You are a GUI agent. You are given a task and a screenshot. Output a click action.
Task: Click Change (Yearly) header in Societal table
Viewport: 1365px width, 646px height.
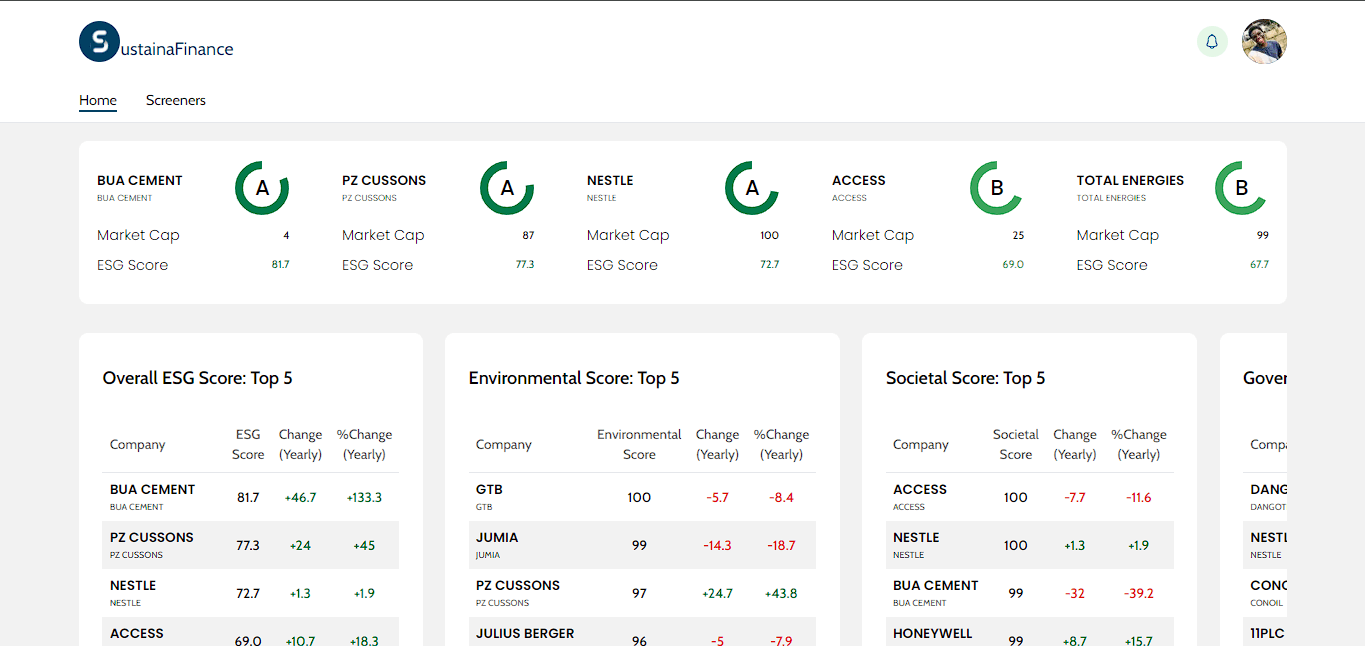pos(1075,445)
